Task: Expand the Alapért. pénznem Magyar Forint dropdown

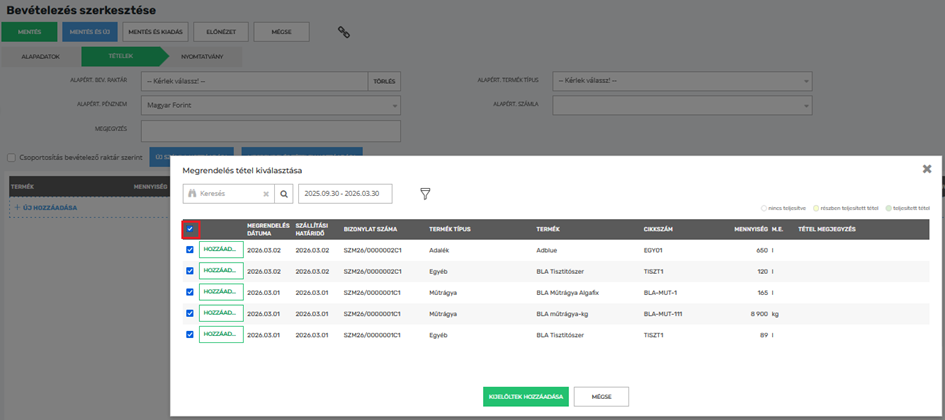Action: point(270,105)
